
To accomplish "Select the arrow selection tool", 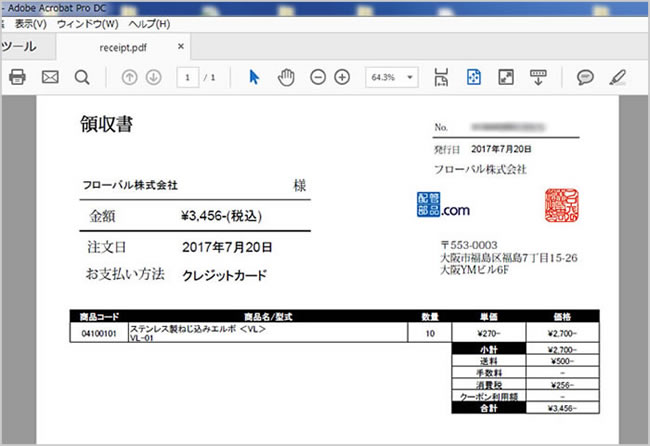I will pos(254,77).
